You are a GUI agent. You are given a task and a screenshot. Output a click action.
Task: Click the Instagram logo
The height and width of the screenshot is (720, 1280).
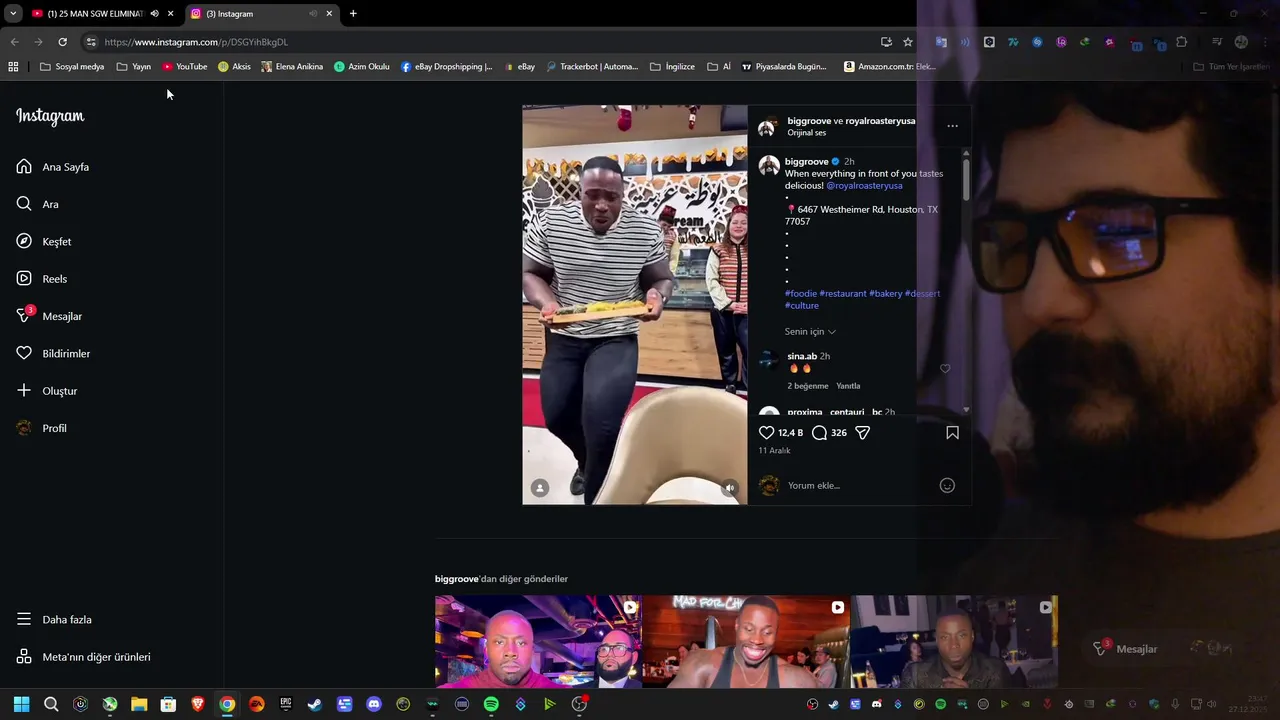tap(50, 116)
